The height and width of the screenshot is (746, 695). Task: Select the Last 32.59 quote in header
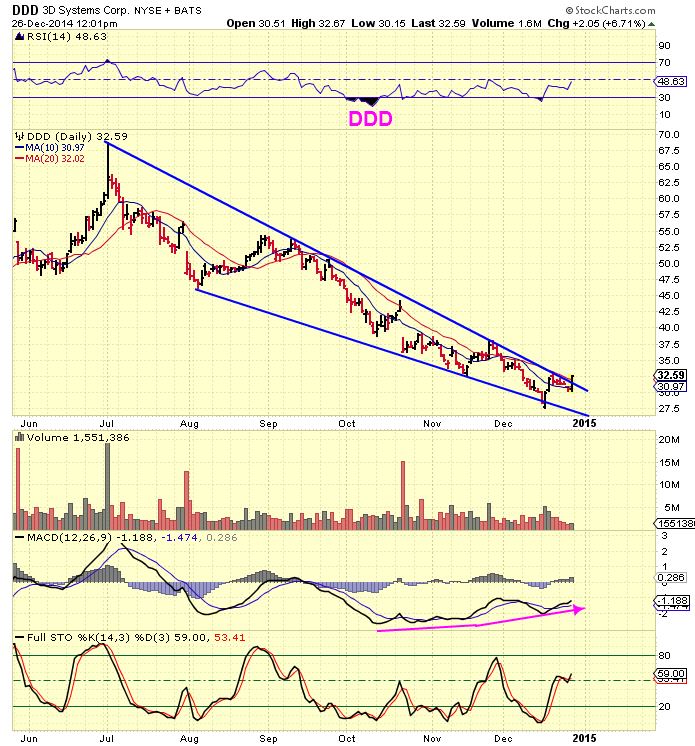click(x=438, y=23)
